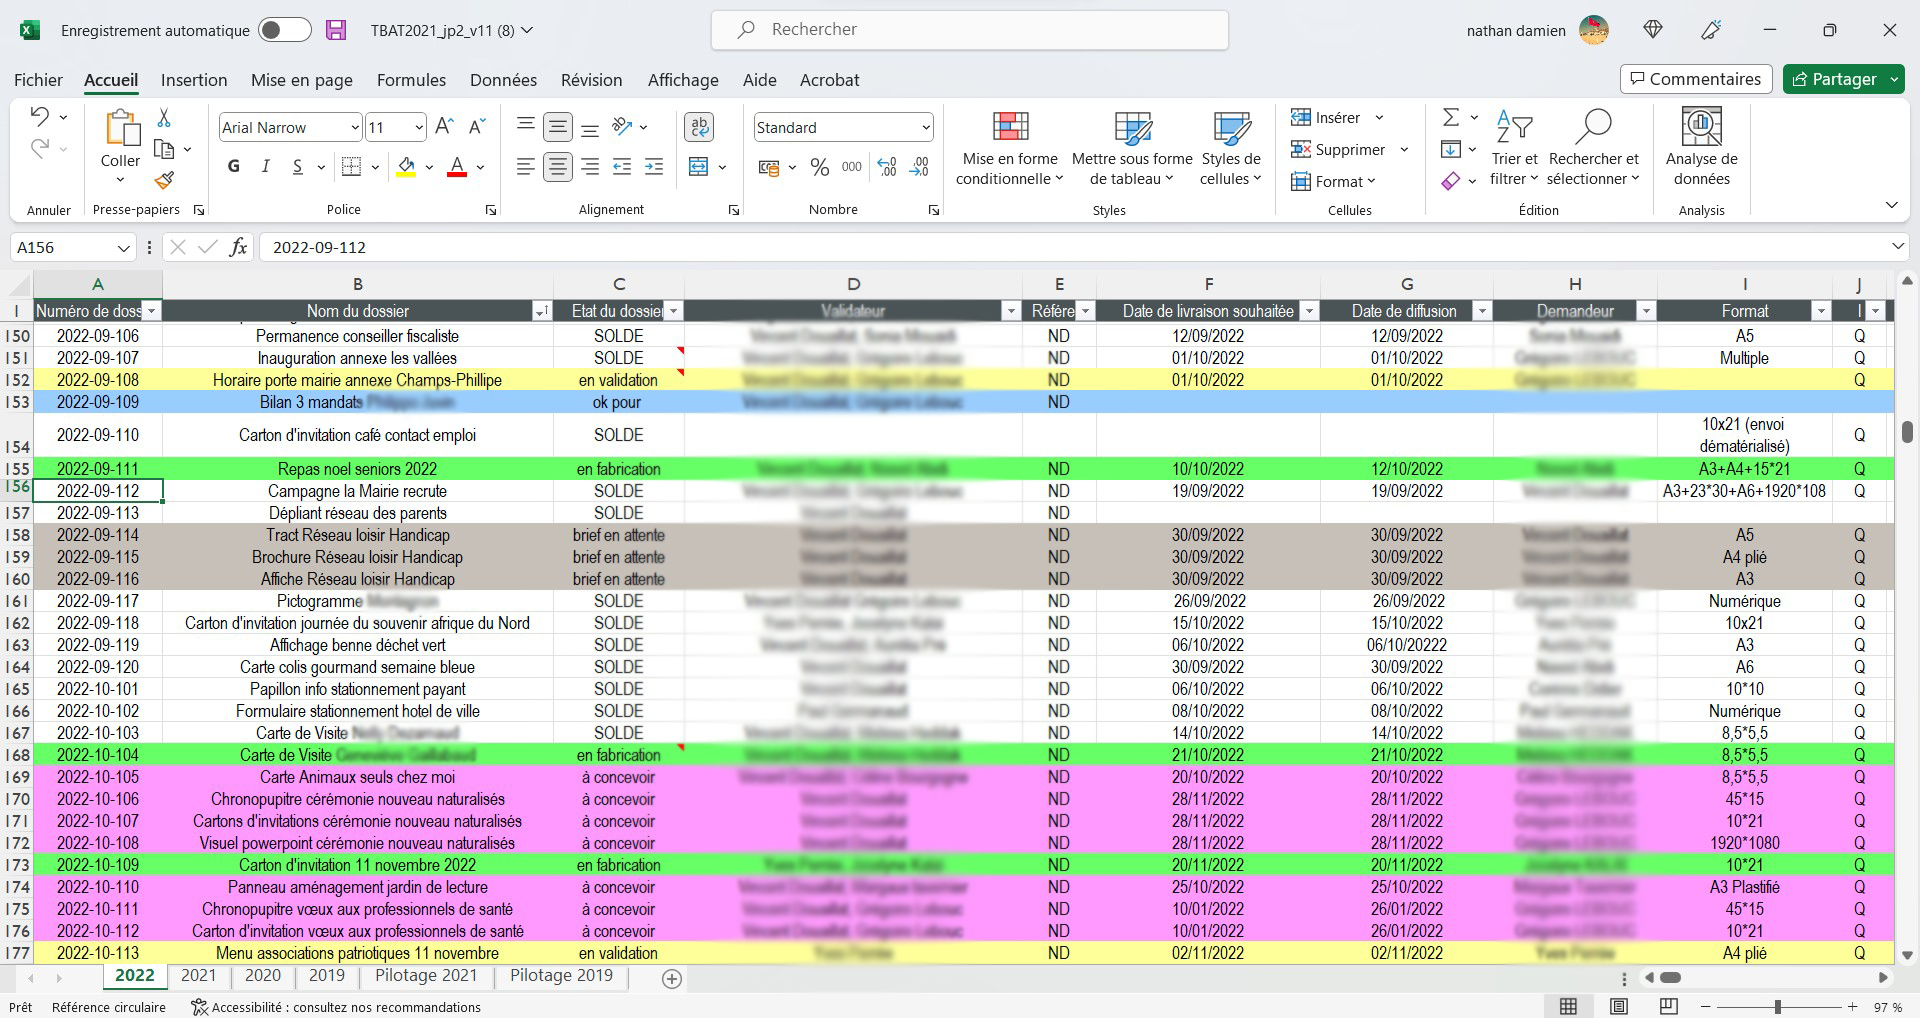The height and width of the screenshot is (1018, 1920).
Task: Expand the Standard number format dropdown
Action: (x=925, y=128)
